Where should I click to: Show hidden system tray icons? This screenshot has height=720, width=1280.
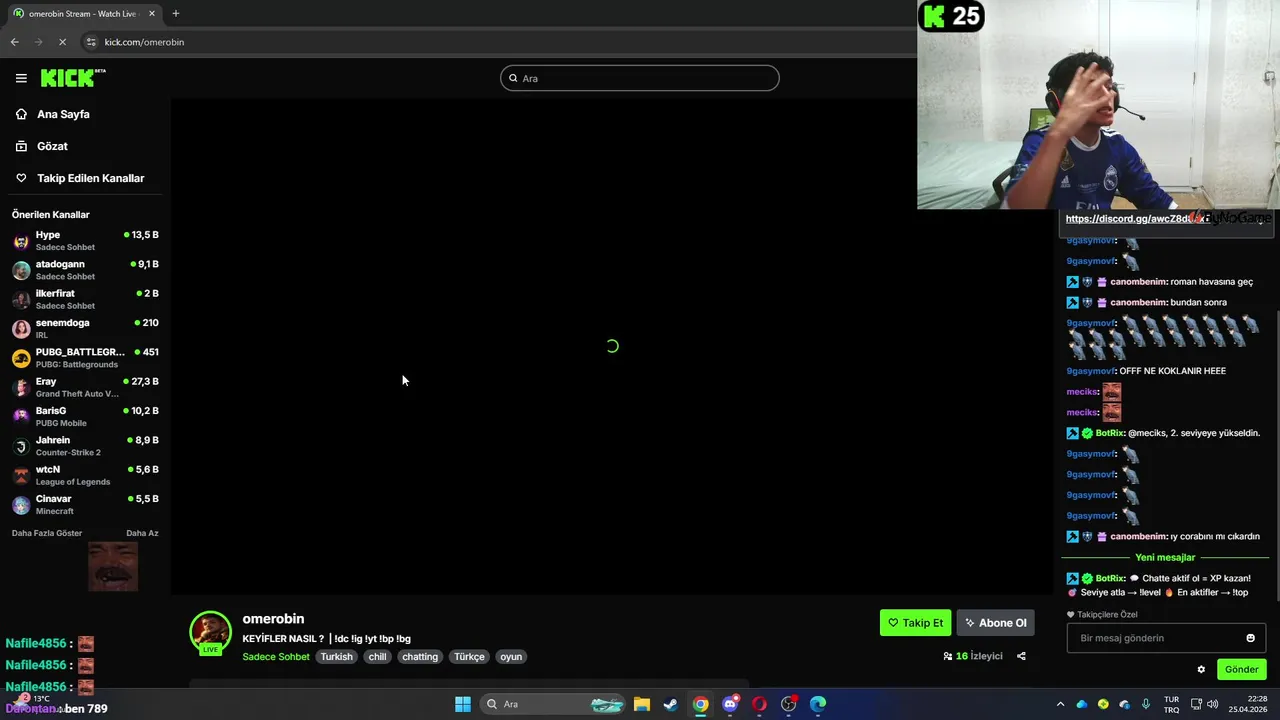point(1060,704)
